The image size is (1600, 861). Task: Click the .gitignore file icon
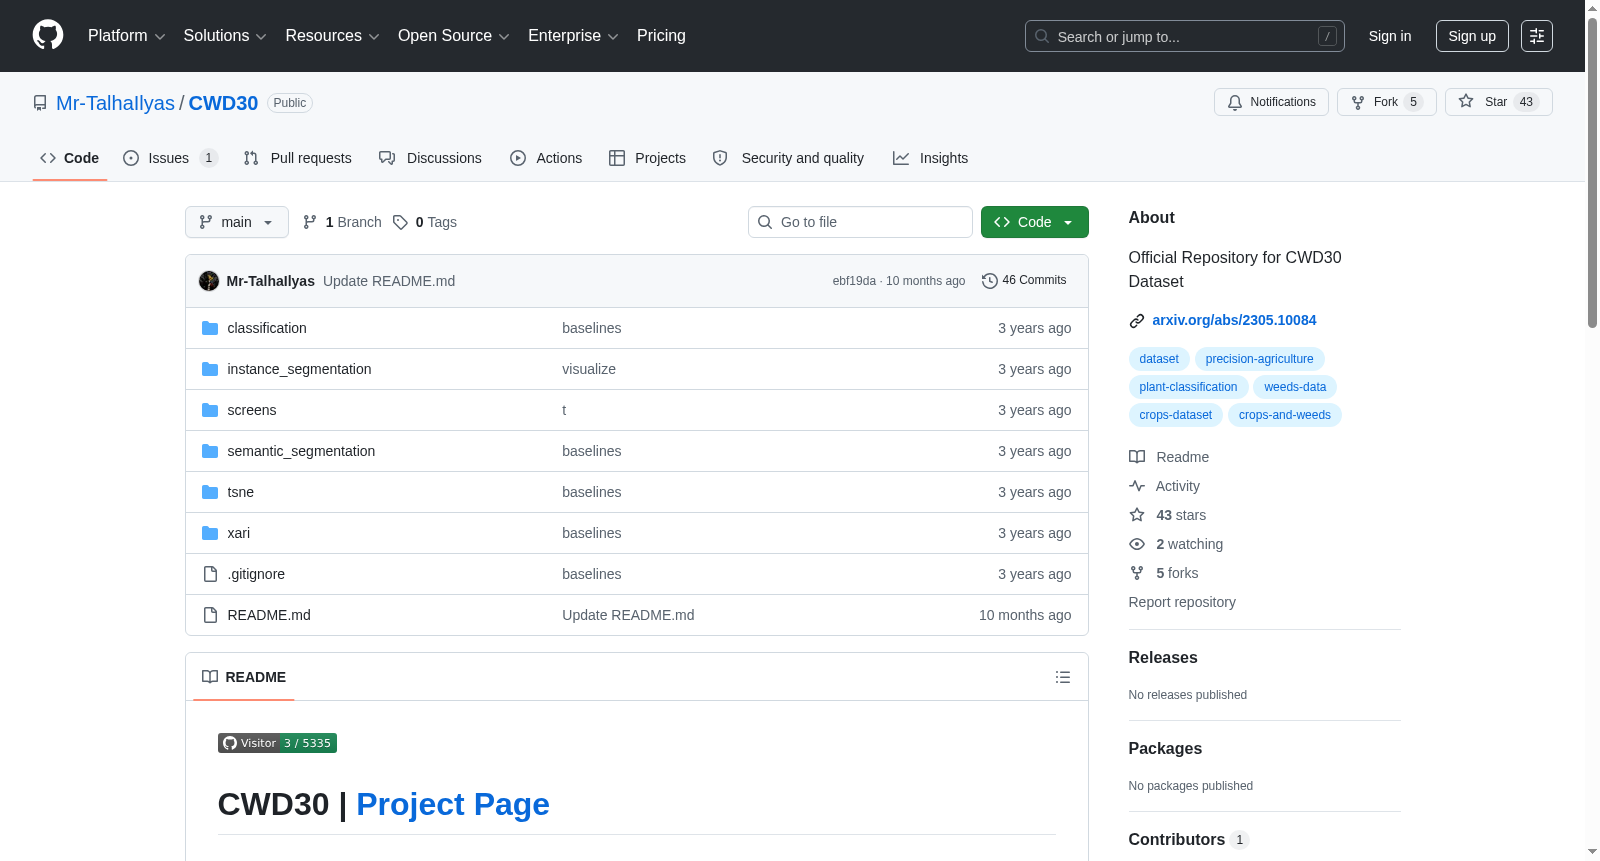(210, 574)
